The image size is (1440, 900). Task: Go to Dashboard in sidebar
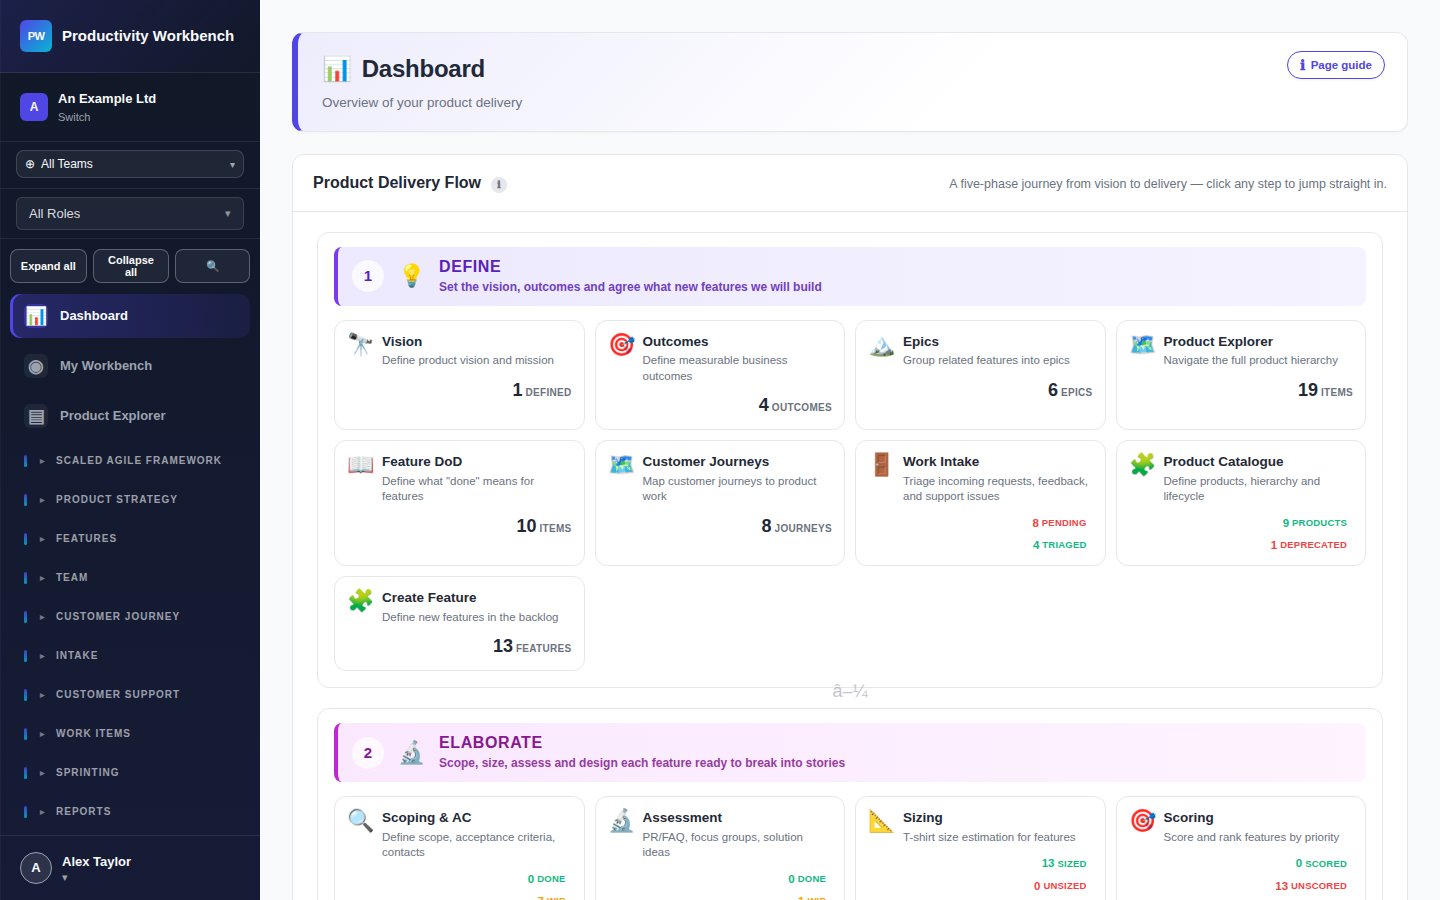point(130,316)
